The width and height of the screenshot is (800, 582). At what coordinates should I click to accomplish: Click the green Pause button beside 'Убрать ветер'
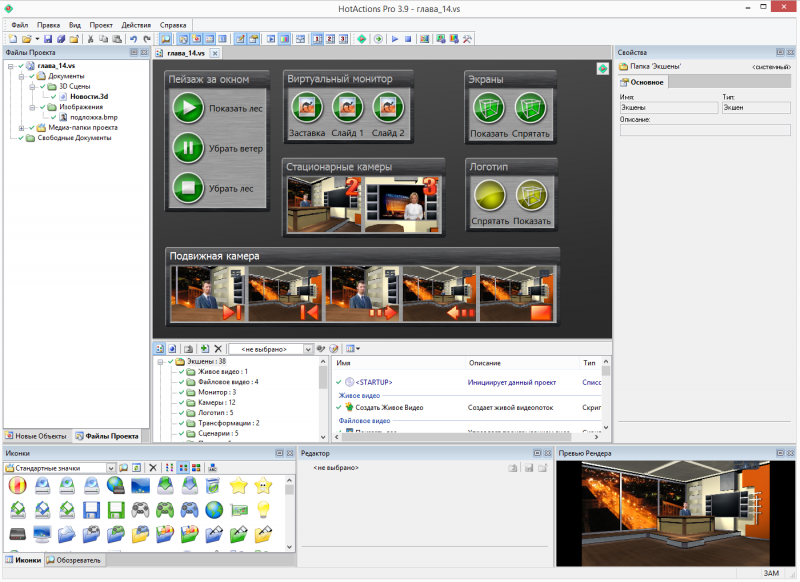188,148
